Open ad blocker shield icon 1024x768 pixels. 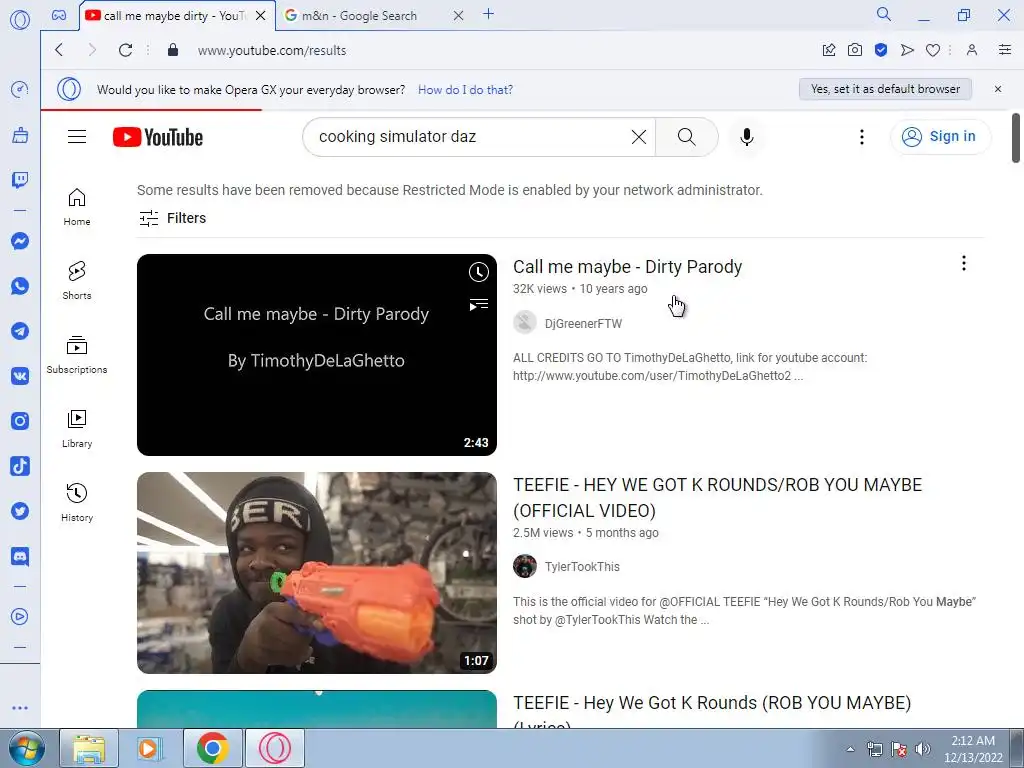[x=881, y=50]
